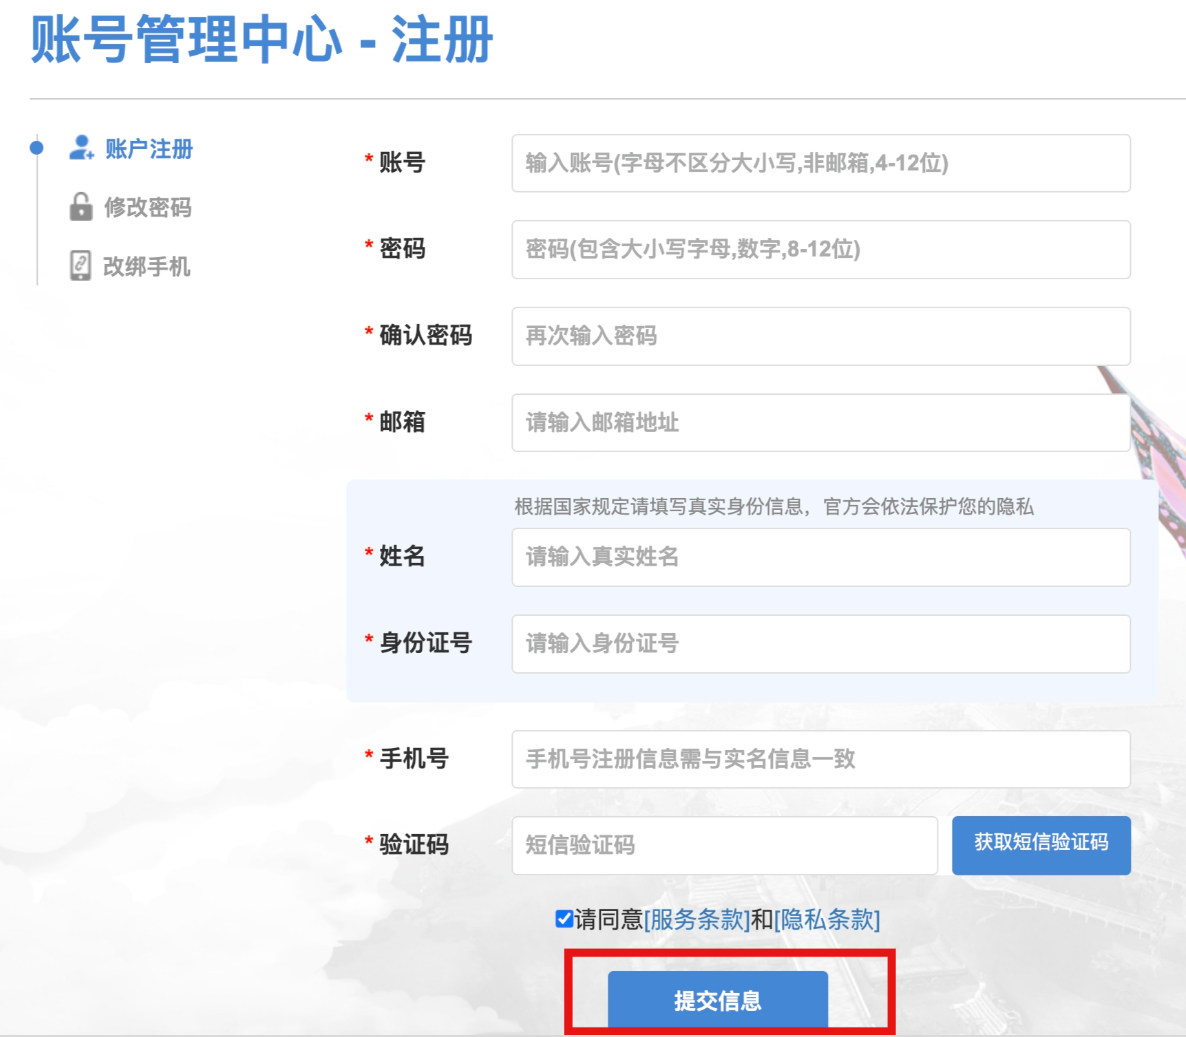Click the account registration user icon

tap(82, 147)
